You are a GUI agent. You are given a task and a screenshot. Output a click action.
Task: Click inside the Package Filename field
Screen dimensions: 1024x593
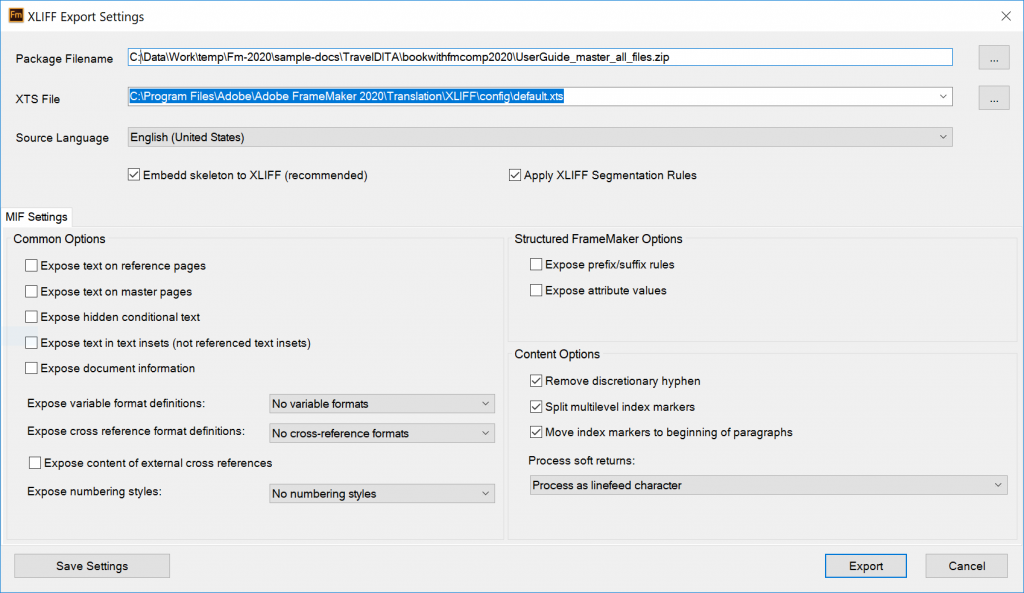click(x=540, y=57)
